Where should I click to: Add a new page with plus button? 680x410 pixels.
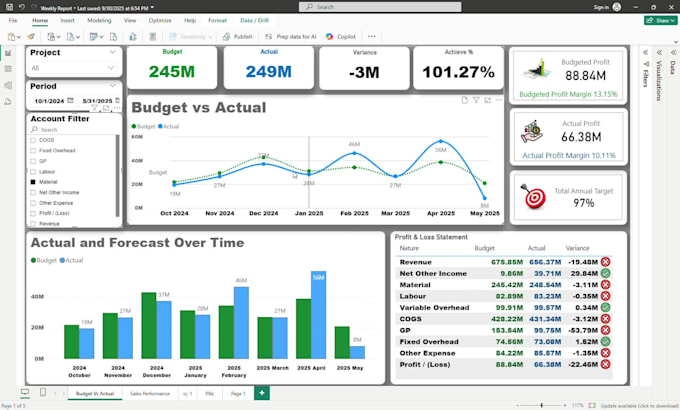pos(262,393)
